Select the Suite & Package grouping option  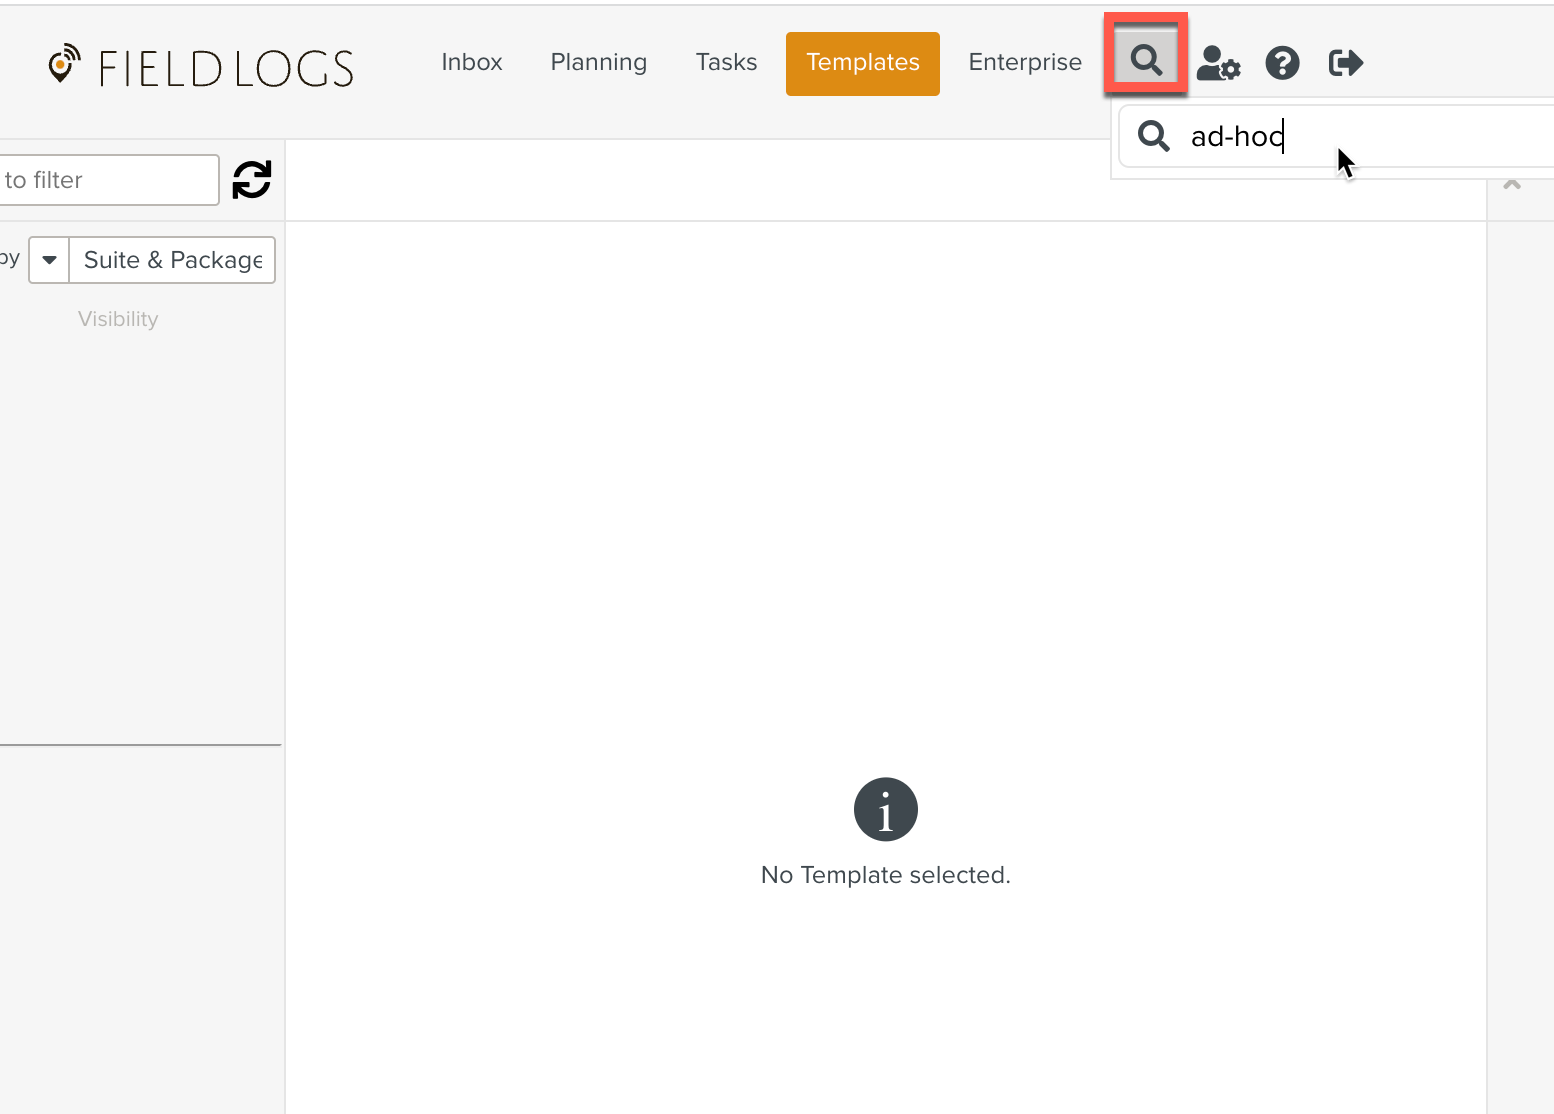[172, 260]
